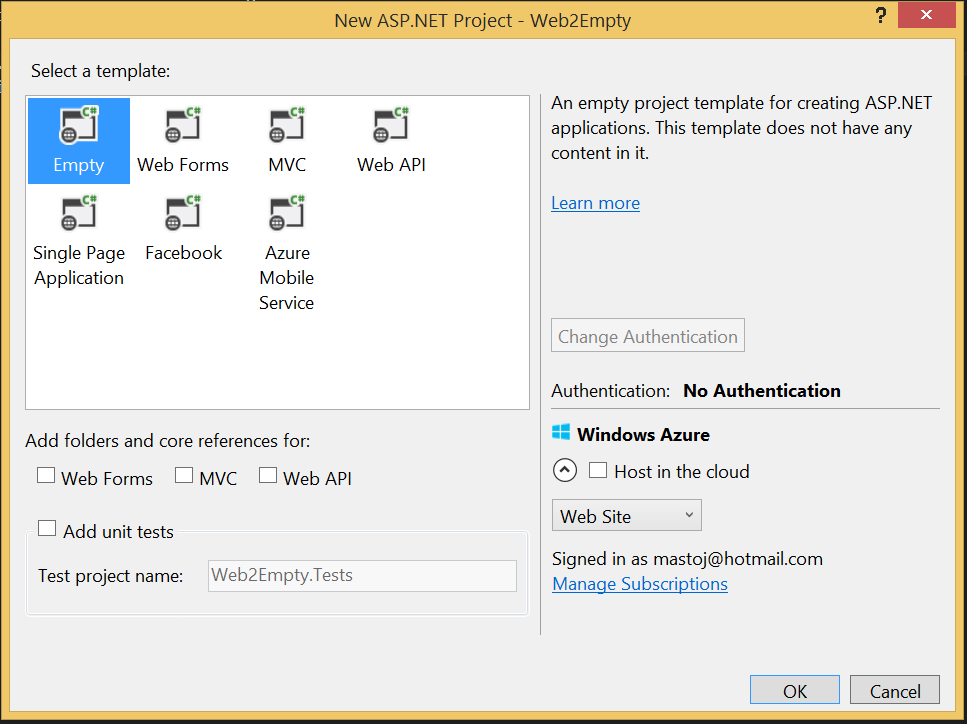Select the Facebook template icon

coord(183,213)
